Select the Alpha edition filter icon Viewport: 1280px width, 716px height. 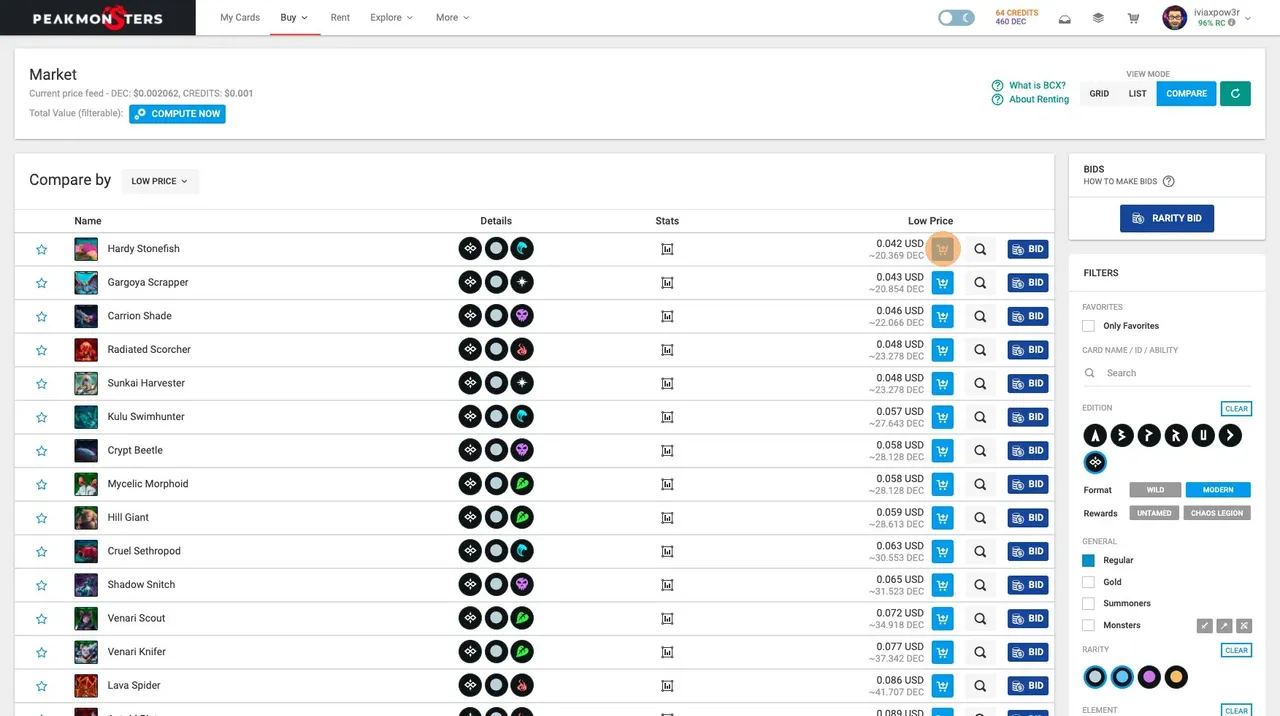pyautogui.click(x=1095, y=435)
